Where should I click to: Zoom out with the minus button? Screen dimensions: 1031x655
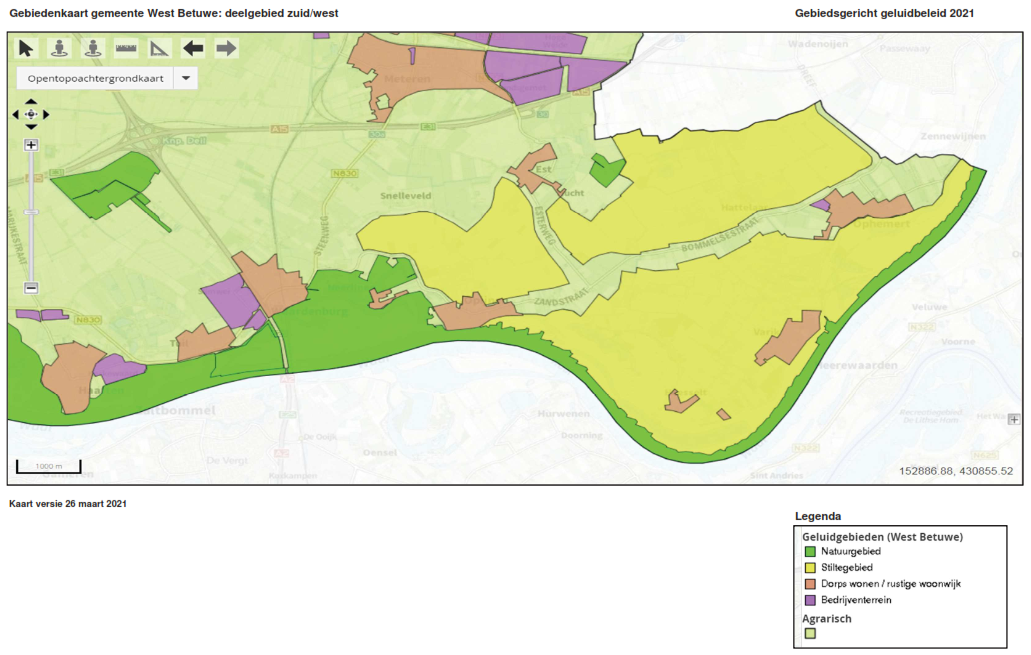tap(31, 288)
